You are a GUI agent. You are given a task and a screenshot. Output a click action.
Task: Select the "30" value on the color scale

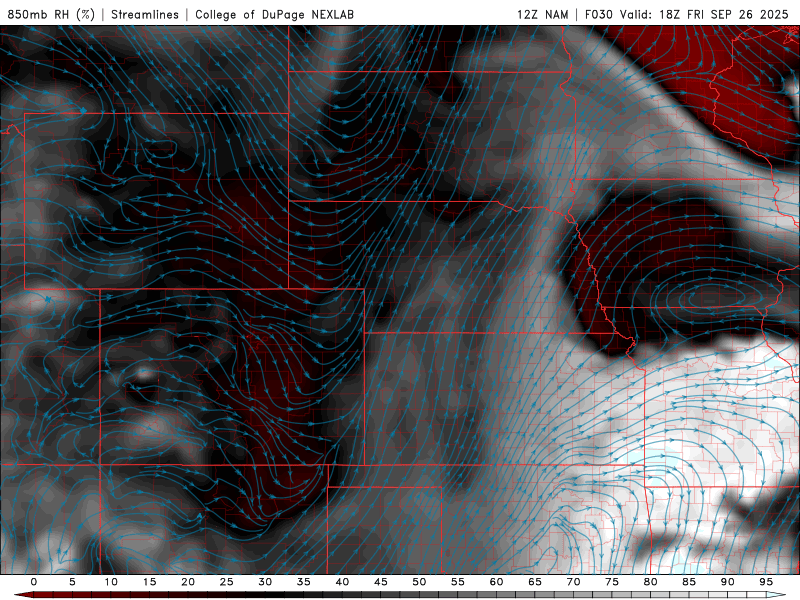[x=265, y=582]
